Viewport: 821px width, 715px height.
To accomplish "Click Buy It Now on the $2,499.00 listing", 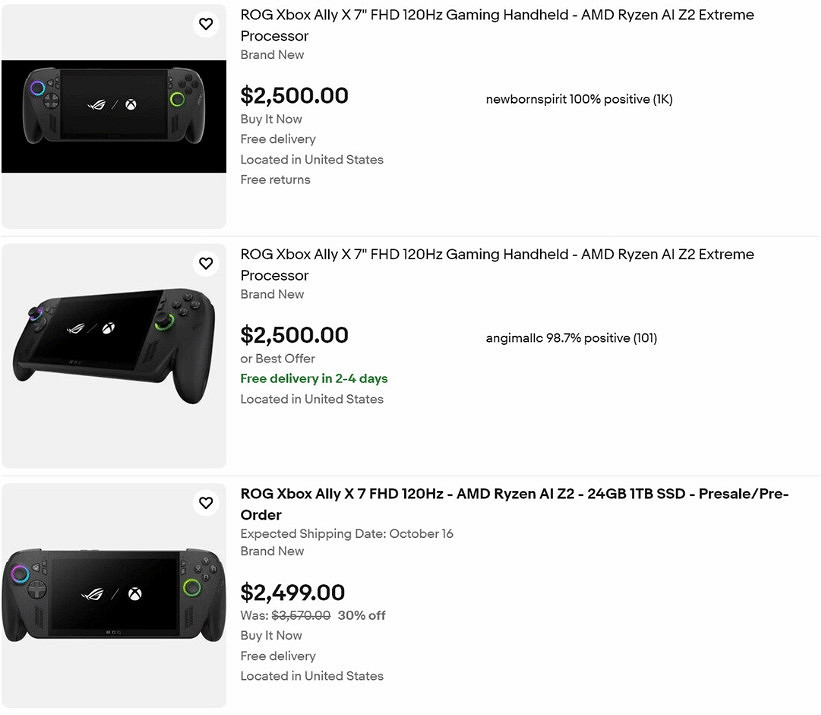I will (270, 635).
